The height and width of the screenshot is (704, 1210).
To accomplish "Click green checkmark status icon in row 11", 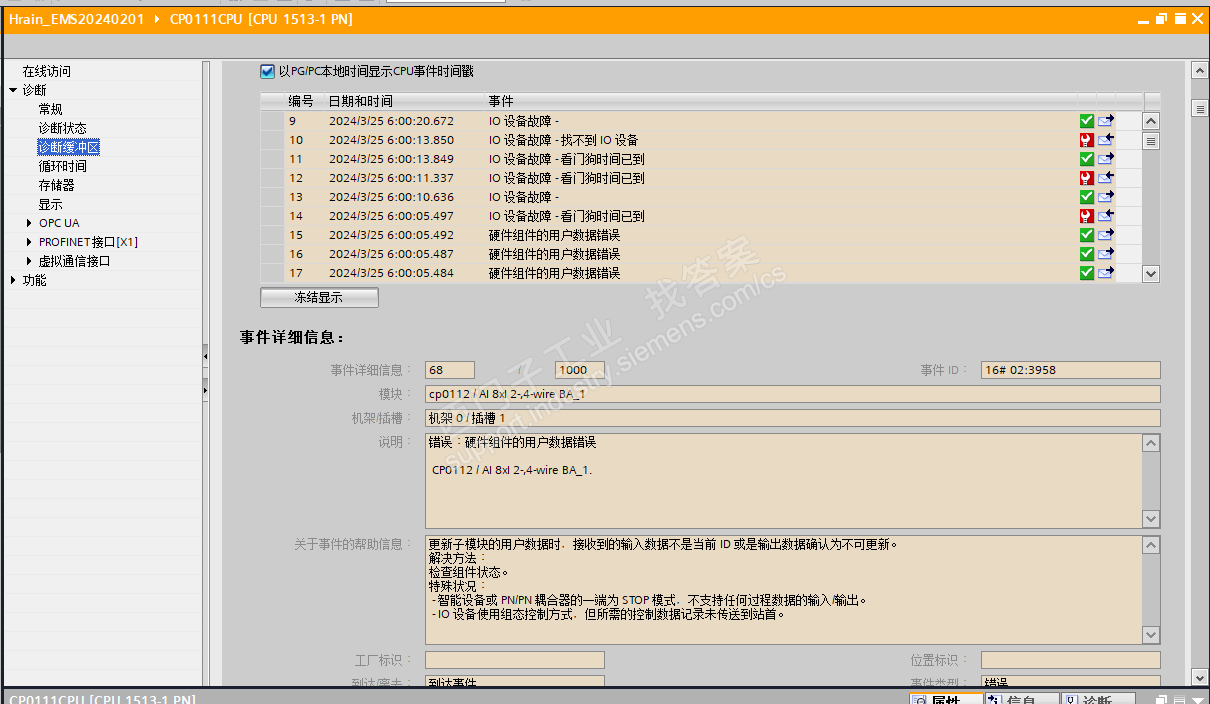I will point(1086,159).
